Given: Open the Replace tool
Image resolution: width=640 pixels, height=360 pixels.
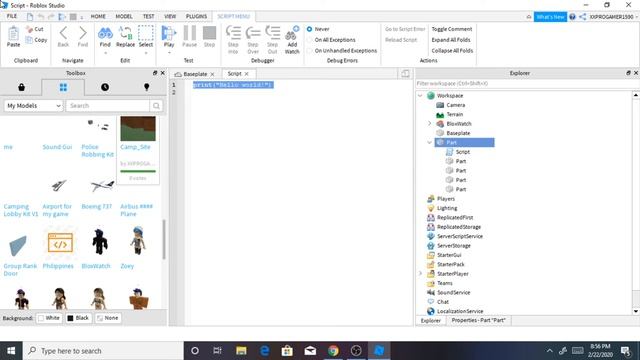Looking at the screenshot, I should [125, 36].
